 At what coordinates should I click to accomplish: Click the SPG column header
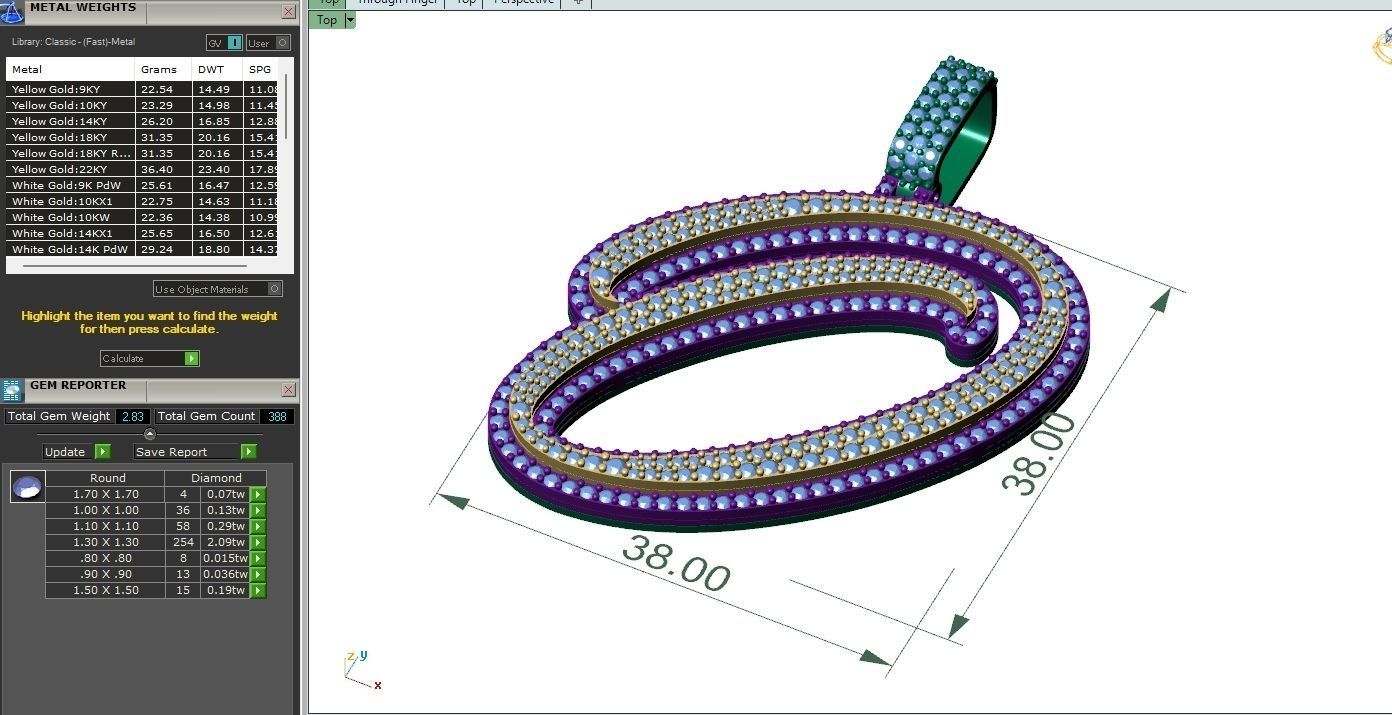(262, 69)
